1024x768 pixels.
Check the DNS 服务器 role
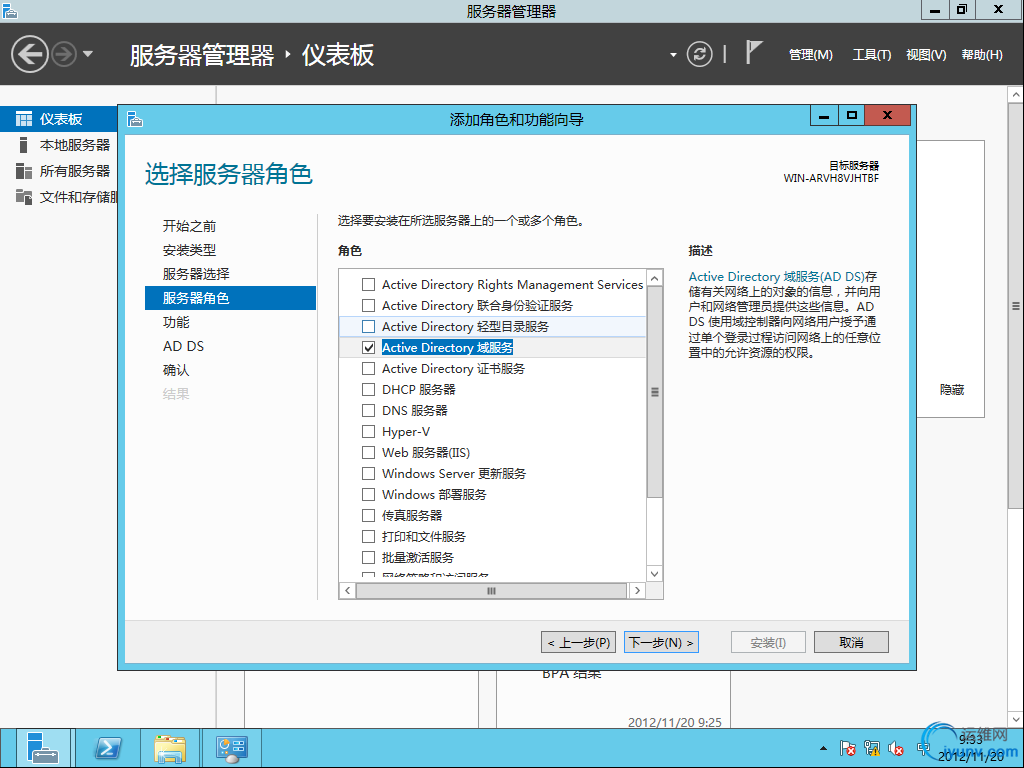tap(368, 411)
